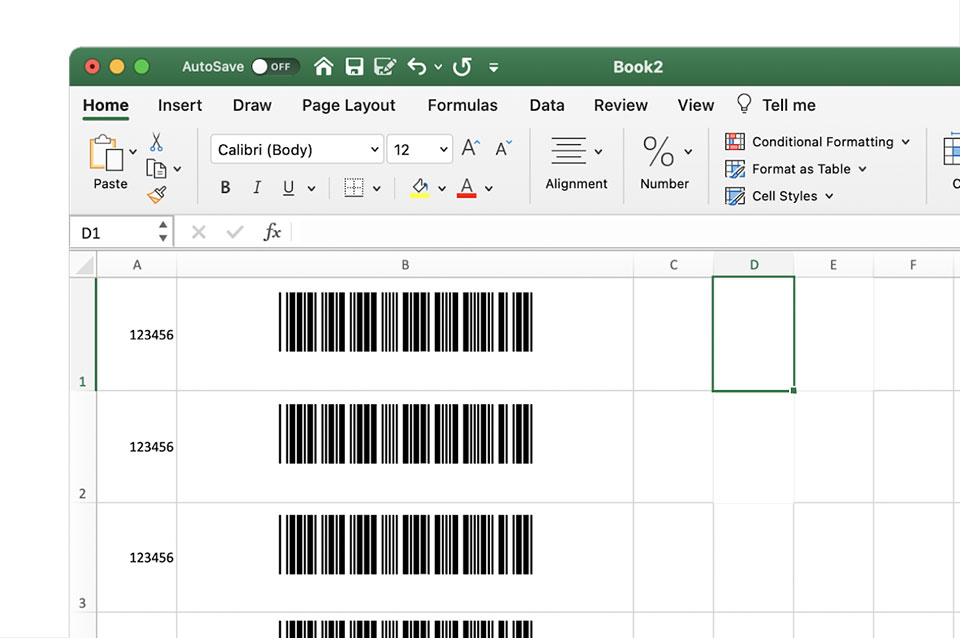
Task: Open Format as Table gallery
Action: [x=796, y=169]
